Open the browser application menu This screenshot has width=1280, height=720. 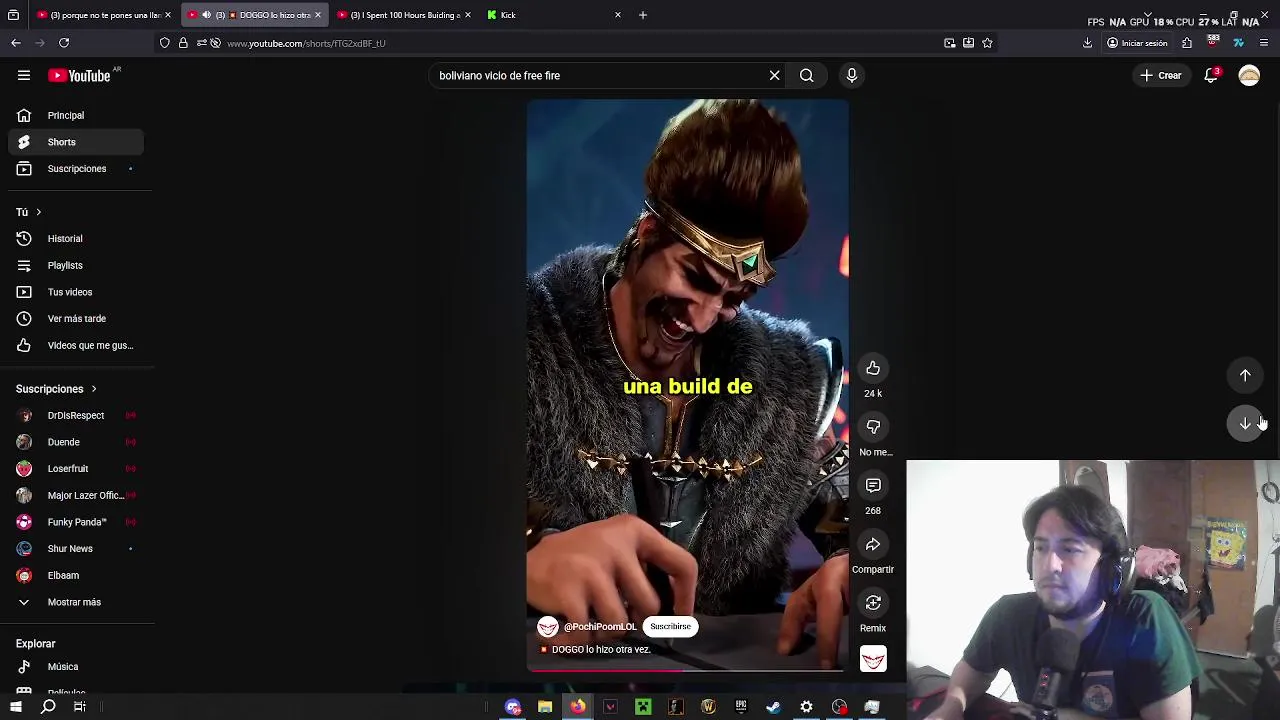[1264, 43]
